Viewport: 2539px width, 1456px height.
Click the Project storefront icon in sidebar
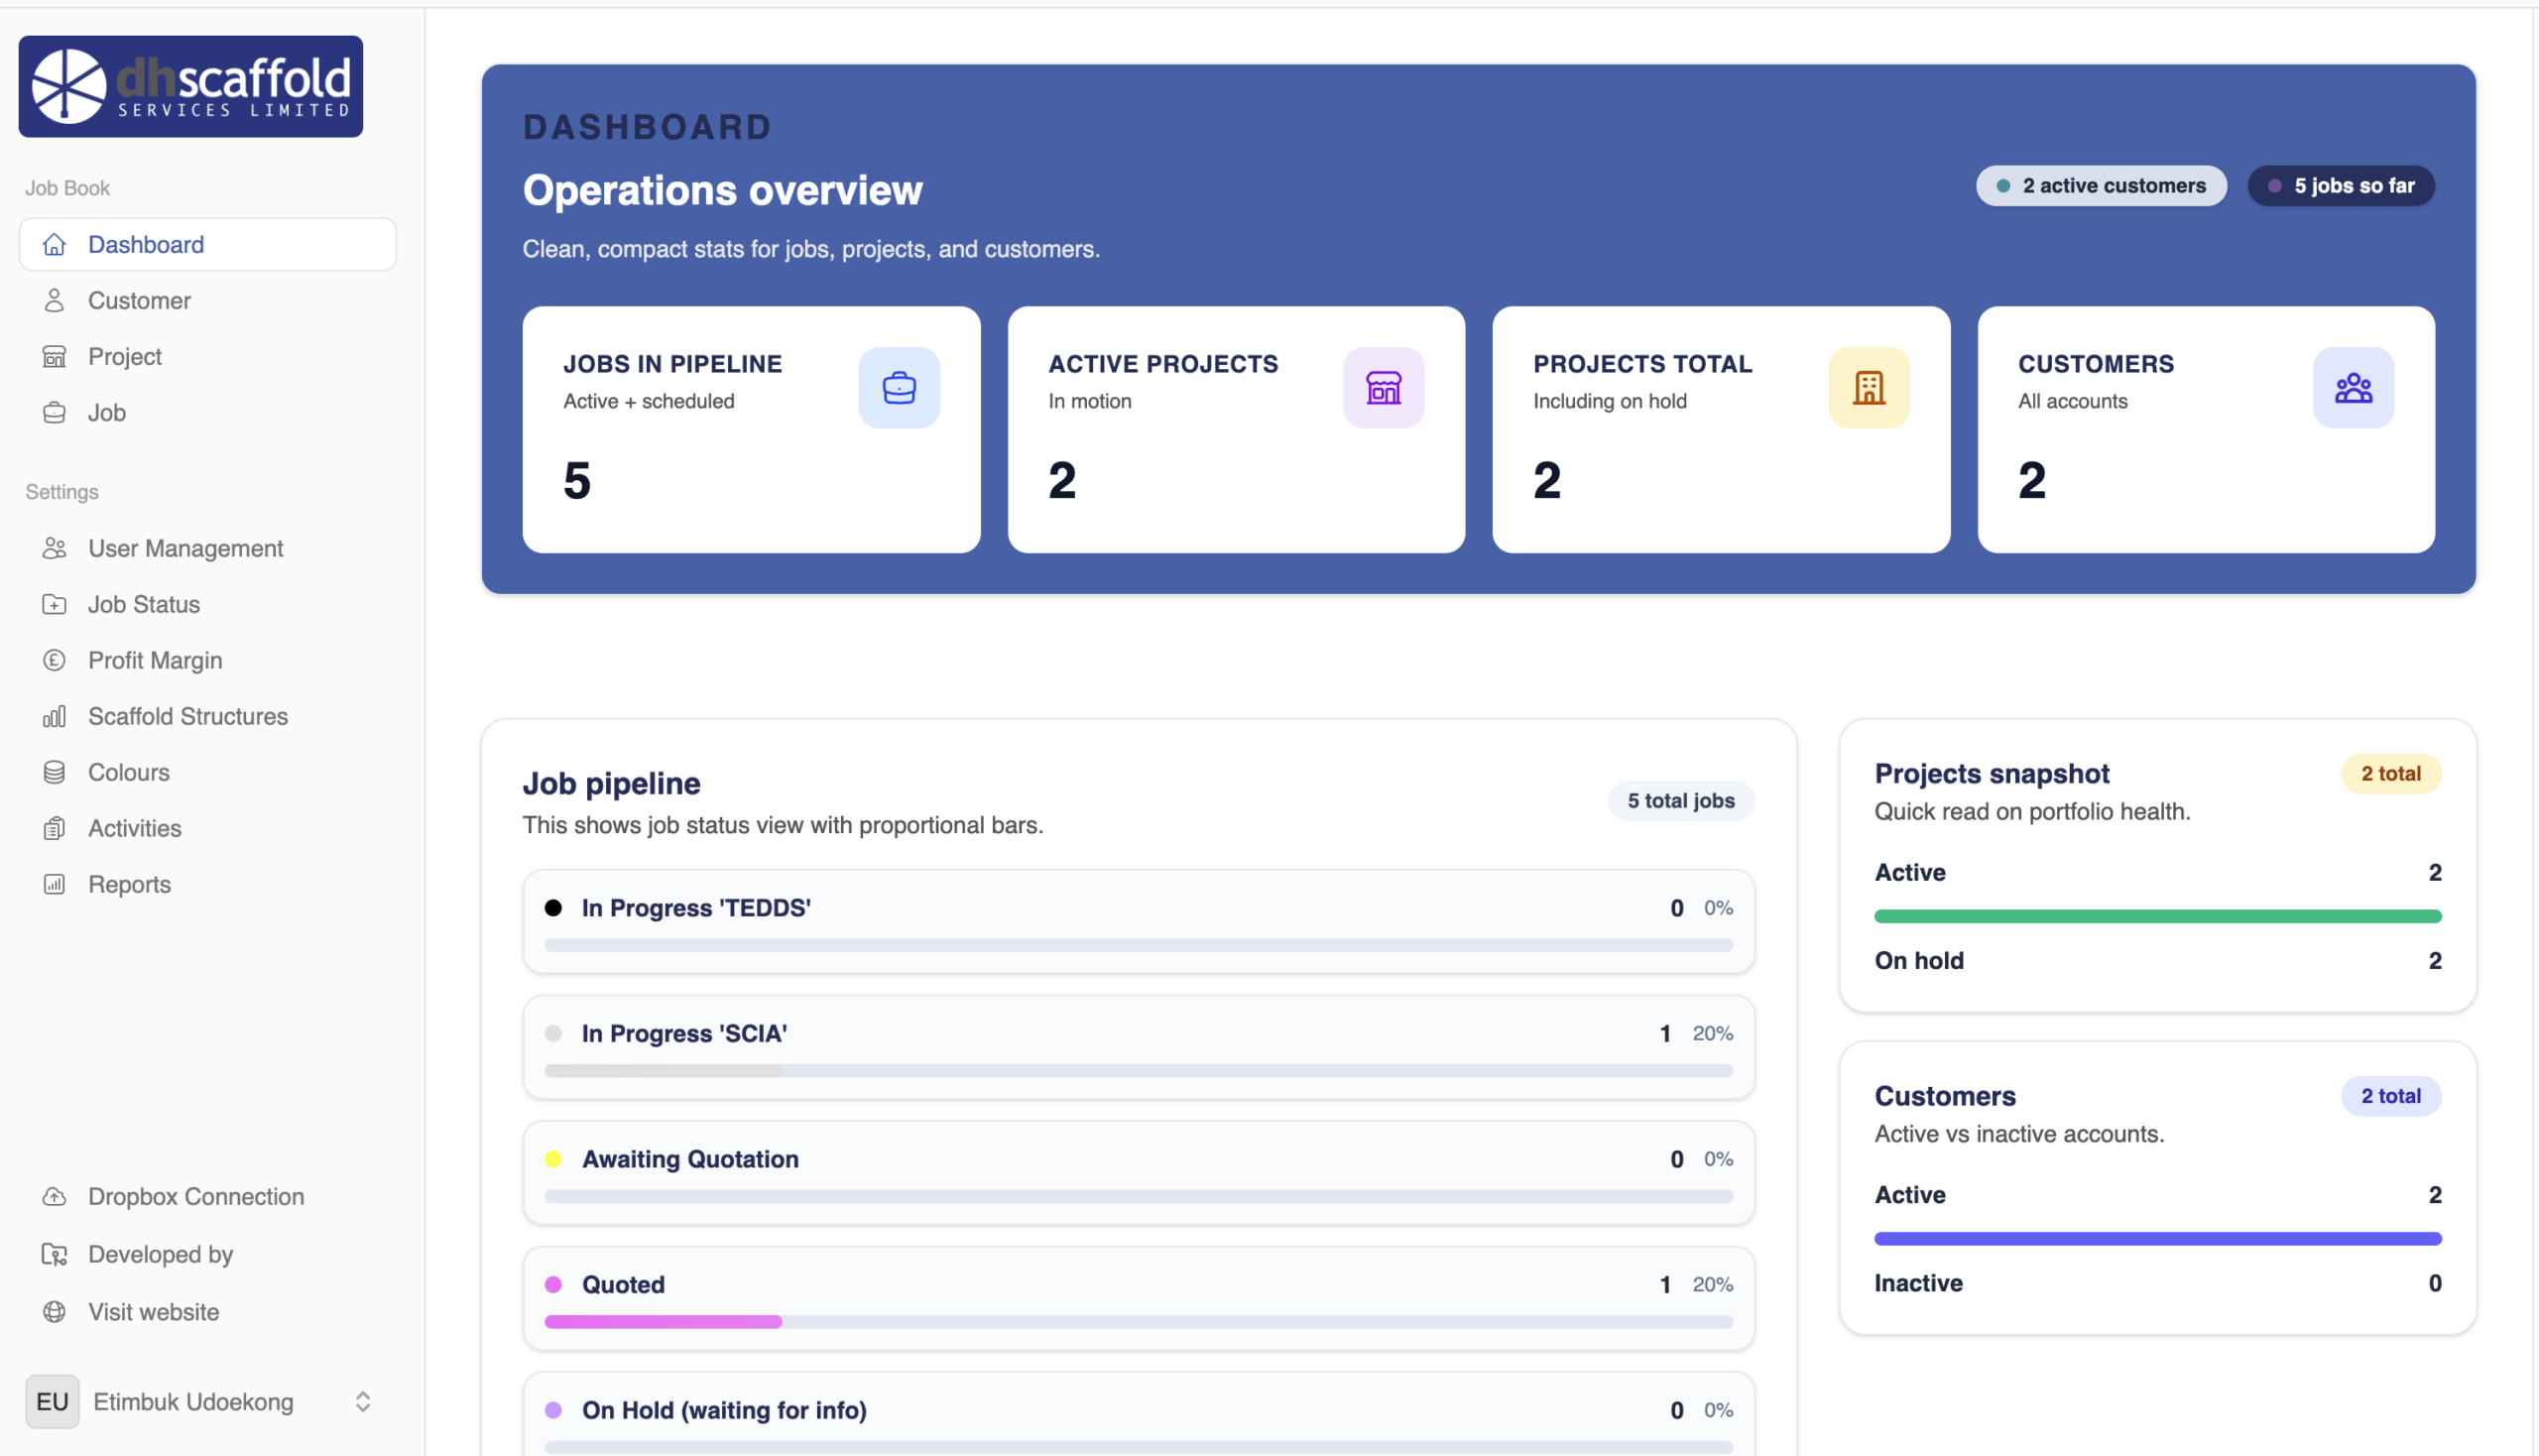[54, 356]
